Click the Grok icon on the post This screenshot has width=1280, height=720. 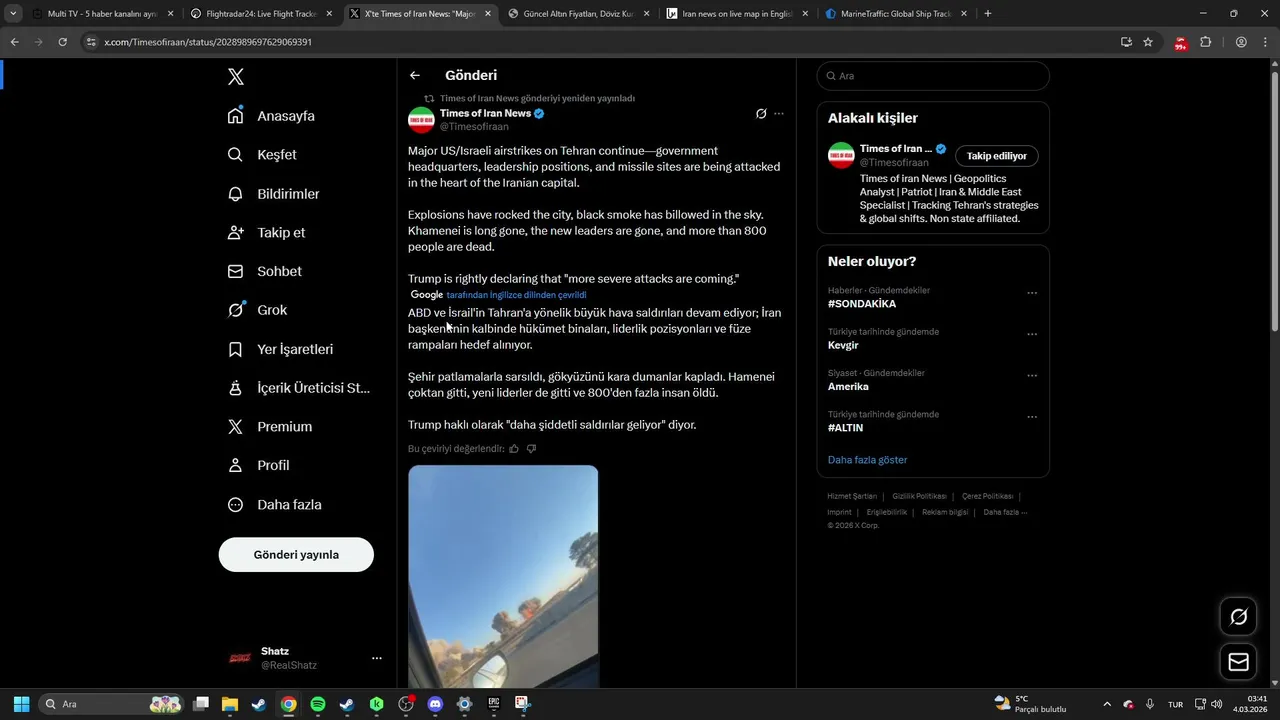pyautogui.click(x=761, y=114)
